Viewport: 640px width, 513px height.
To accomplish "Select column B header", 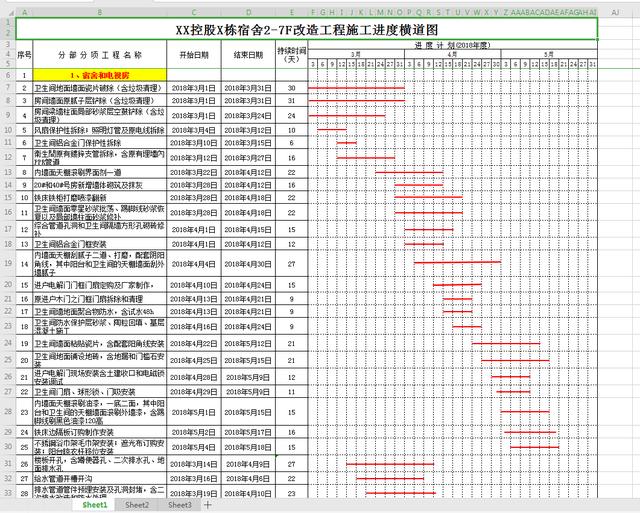I will [x=100, y=13].
